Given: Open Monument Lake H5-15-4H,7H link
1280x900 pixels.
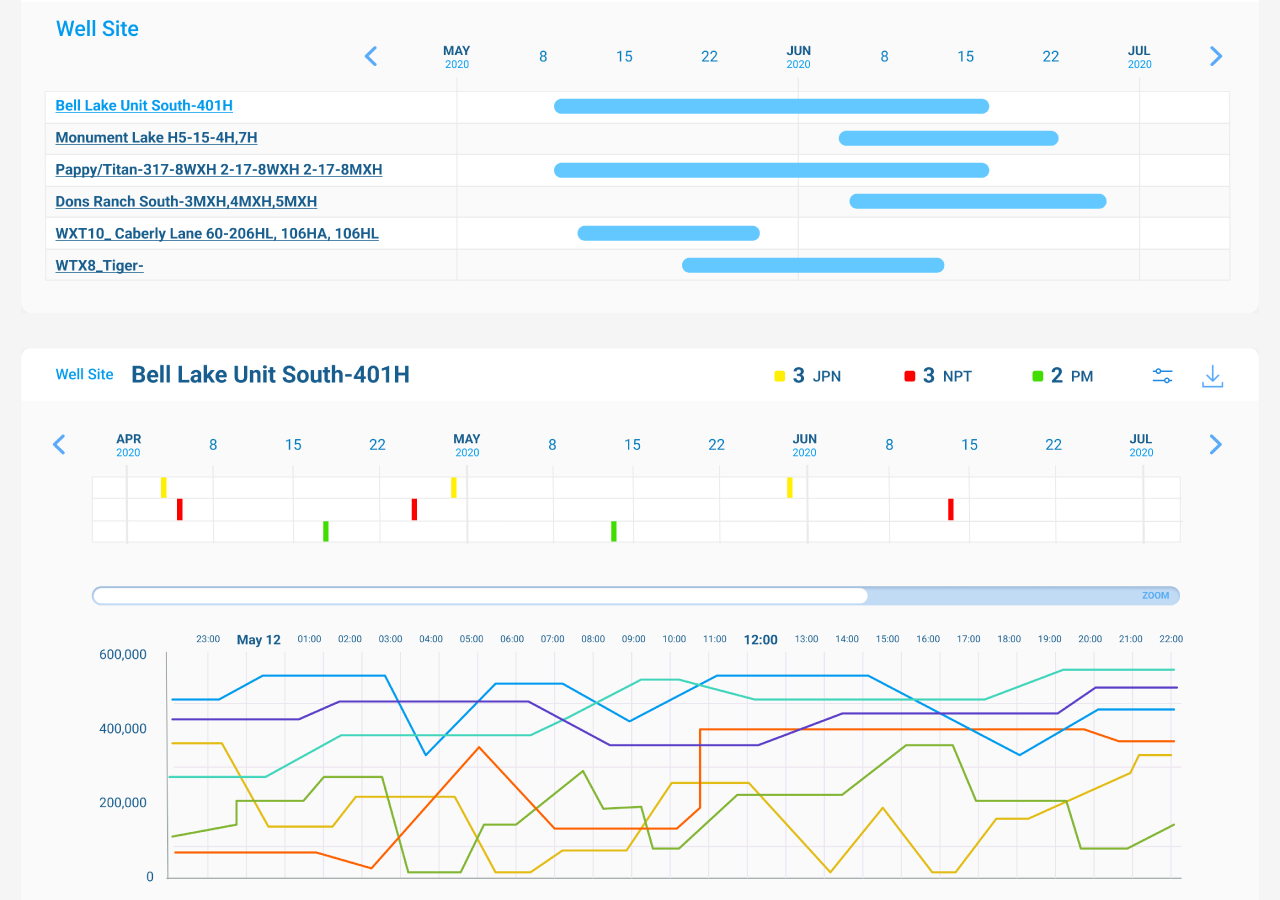Looking at the screenshot, I should pos(156,138).
